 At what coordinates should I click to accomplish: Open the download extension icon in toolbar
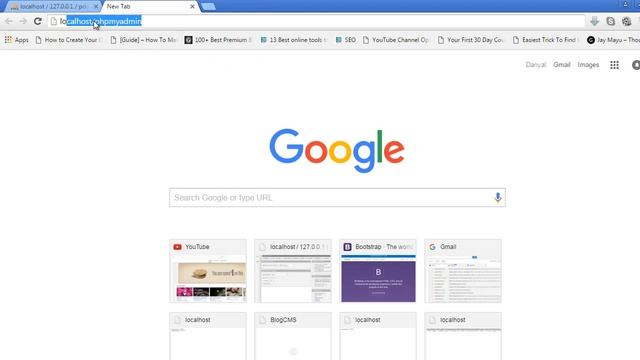coord(594,21)
